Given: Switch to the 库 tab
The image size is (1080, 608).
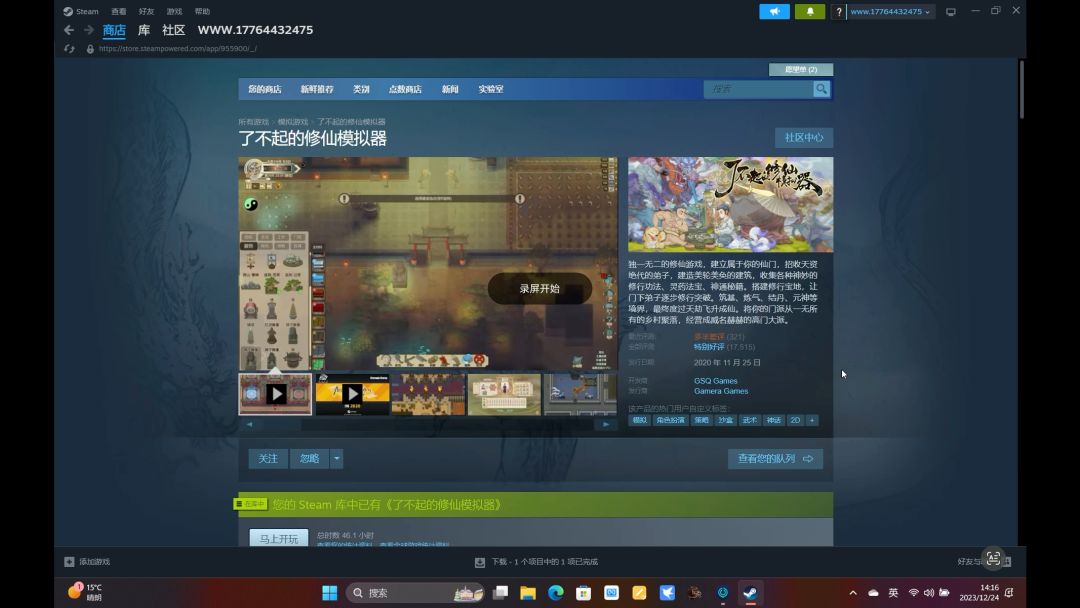Looking at the screenshot, I should tap(144, 30).
